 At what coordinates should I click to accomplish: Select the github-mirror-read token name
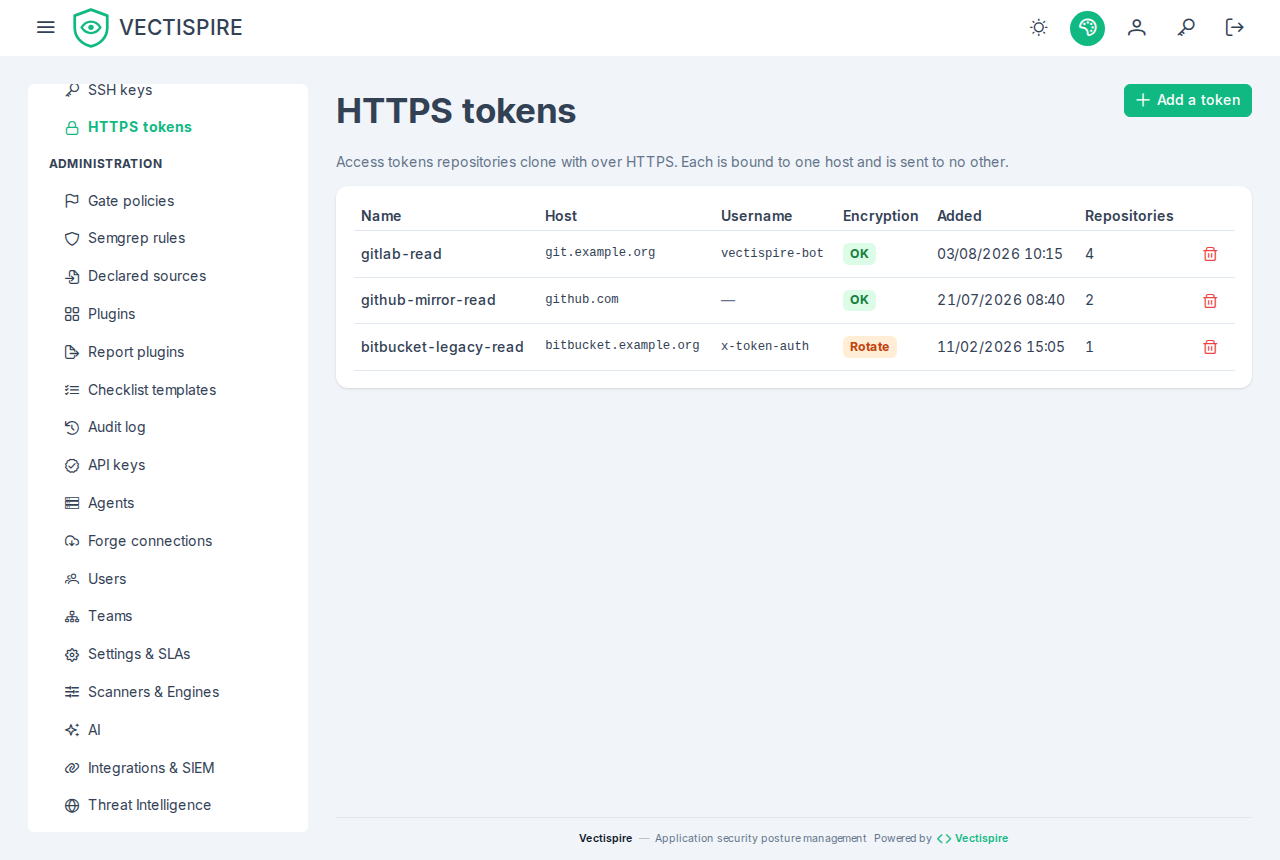[428, 300]
